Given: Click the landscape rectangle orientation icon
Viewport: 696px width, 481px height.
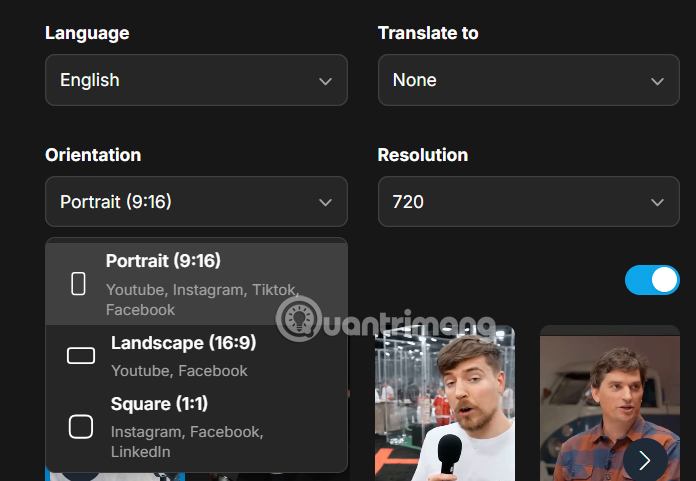Looking at the screenshot, I should 80,356.
